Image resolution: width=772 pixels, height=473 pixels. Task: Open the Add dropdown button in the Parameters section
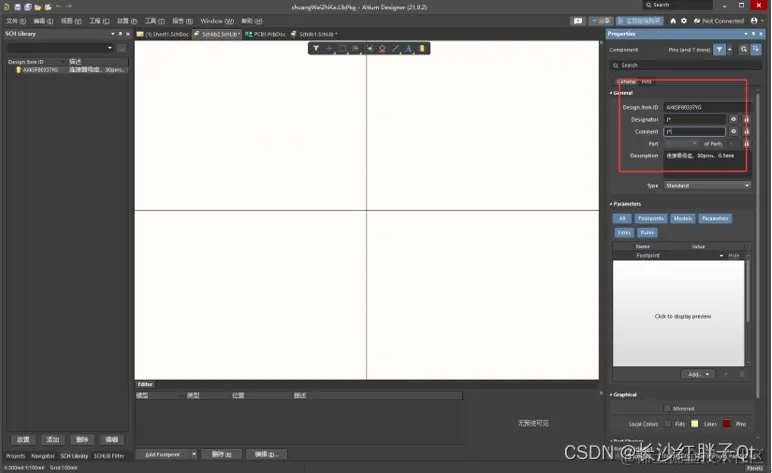click(x=698, y=374)
